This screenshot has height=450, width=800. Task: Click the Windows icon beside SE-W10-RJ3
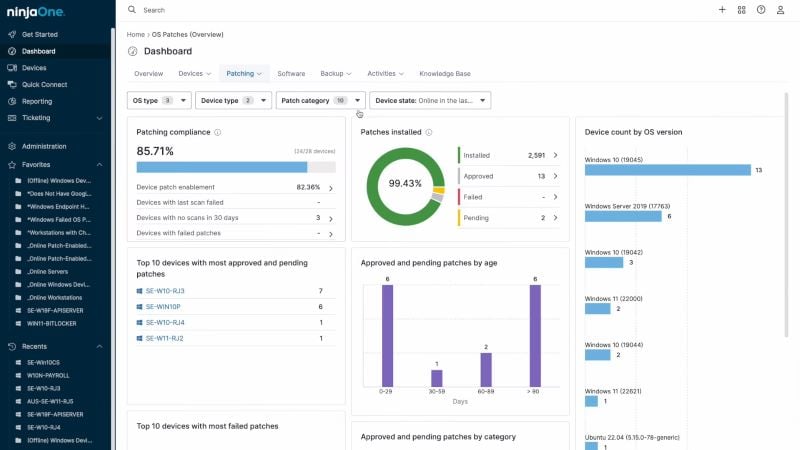tap(139, 291)
